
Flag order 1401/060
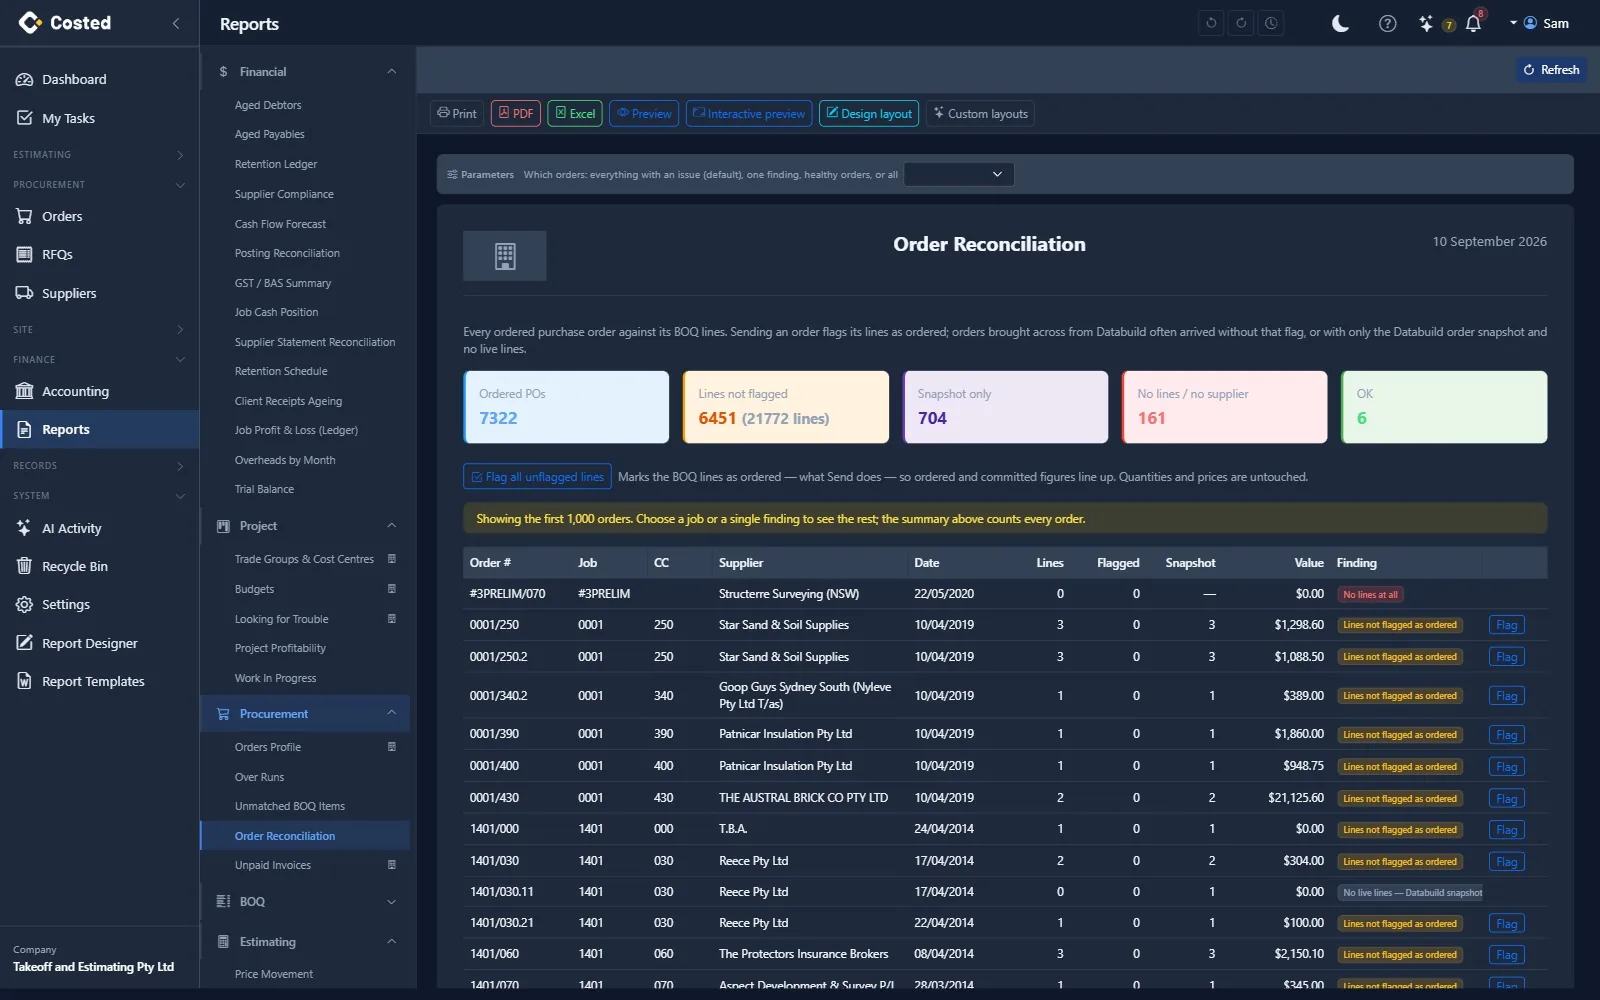point(1506,955)
